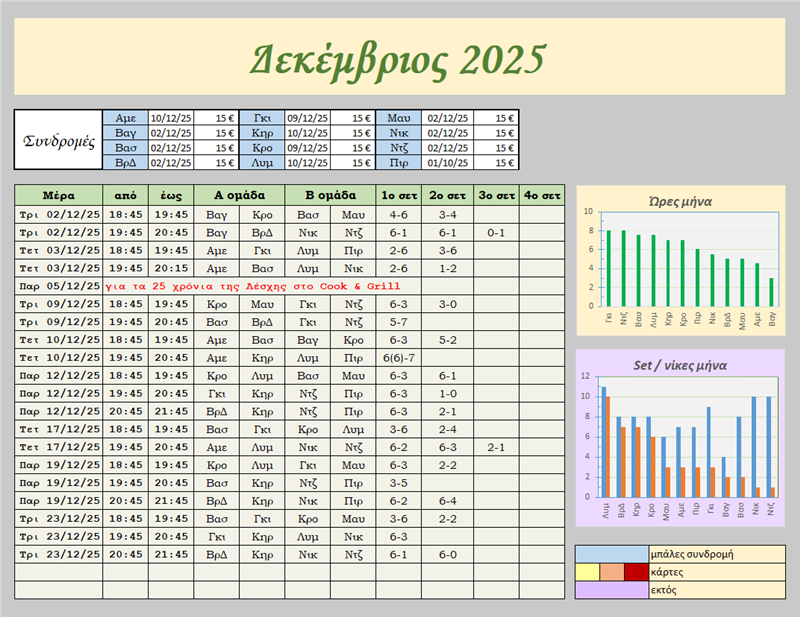Click the από column header

tap(125, 195)
